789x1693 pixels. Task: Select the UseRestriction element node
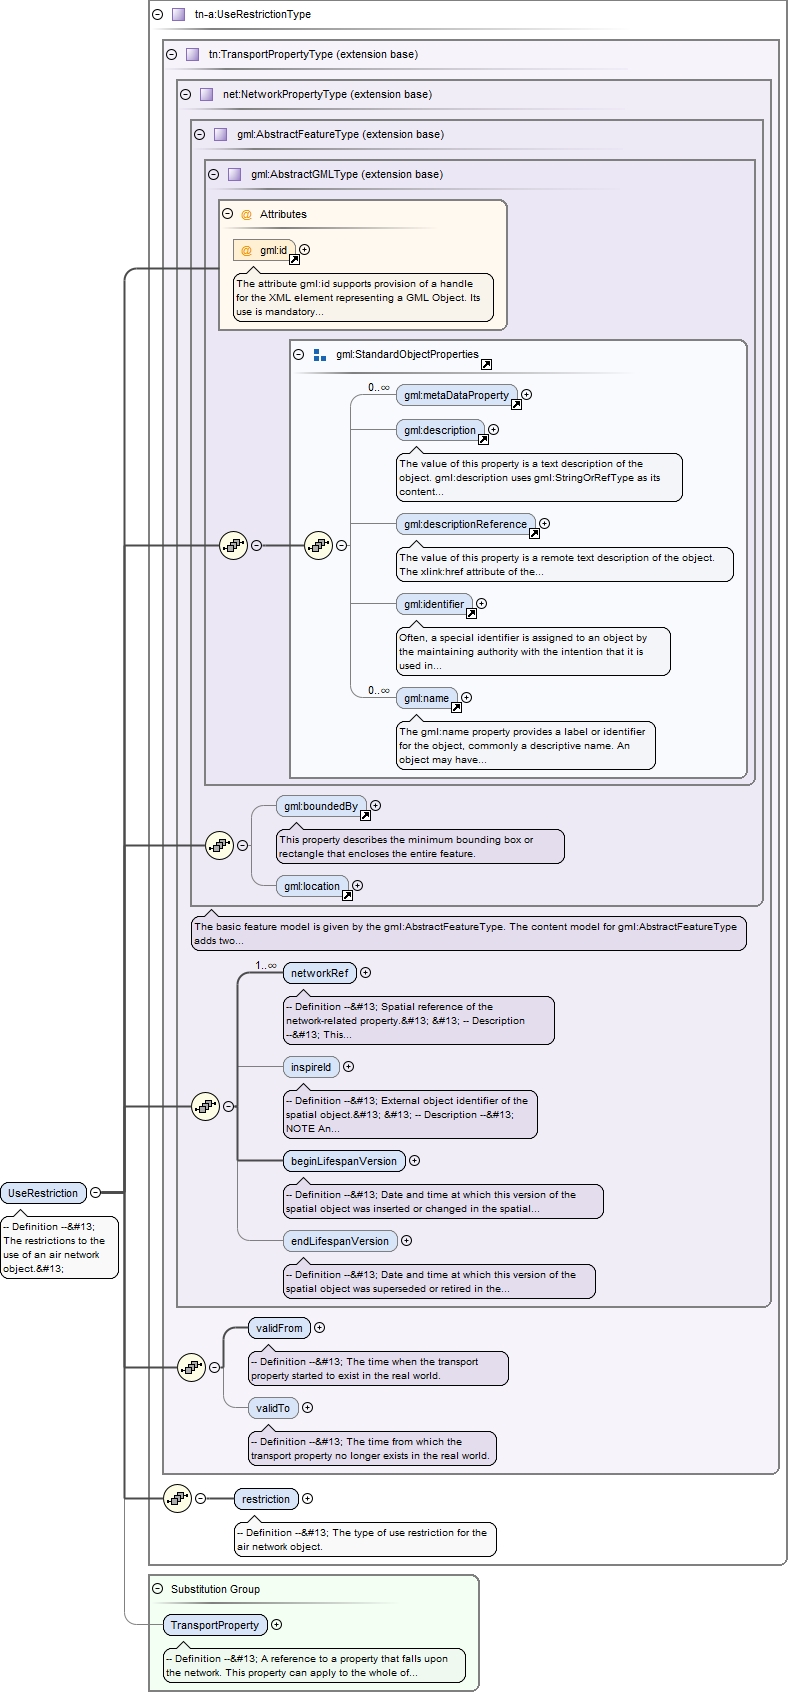pos(44,1193)
